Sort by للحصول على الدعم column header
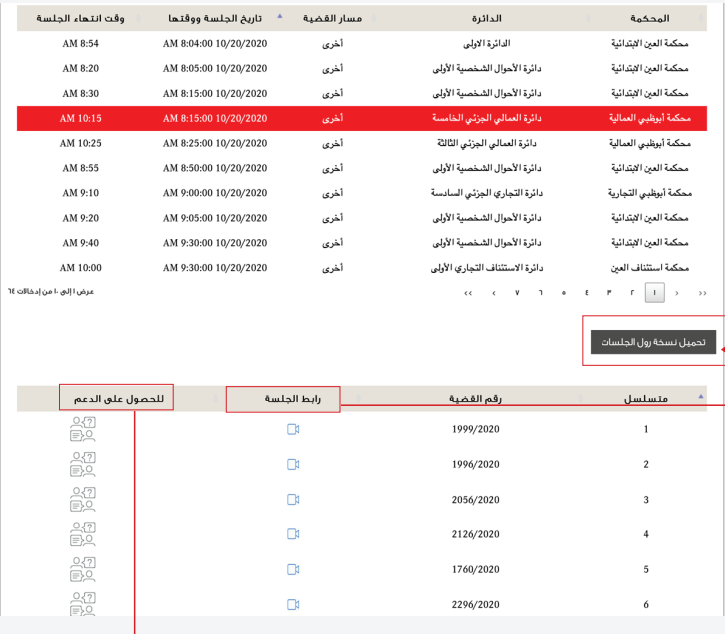This screenshot has width=725, height=634. click(x=119, y=399)
